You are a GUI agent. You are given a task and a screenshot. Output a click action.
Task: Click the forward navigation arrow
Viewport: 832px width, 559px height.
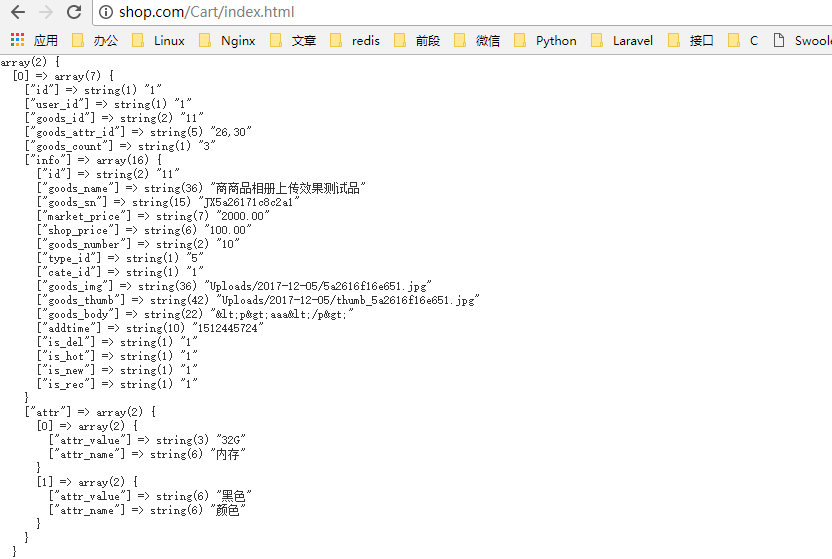coord(46,13)
